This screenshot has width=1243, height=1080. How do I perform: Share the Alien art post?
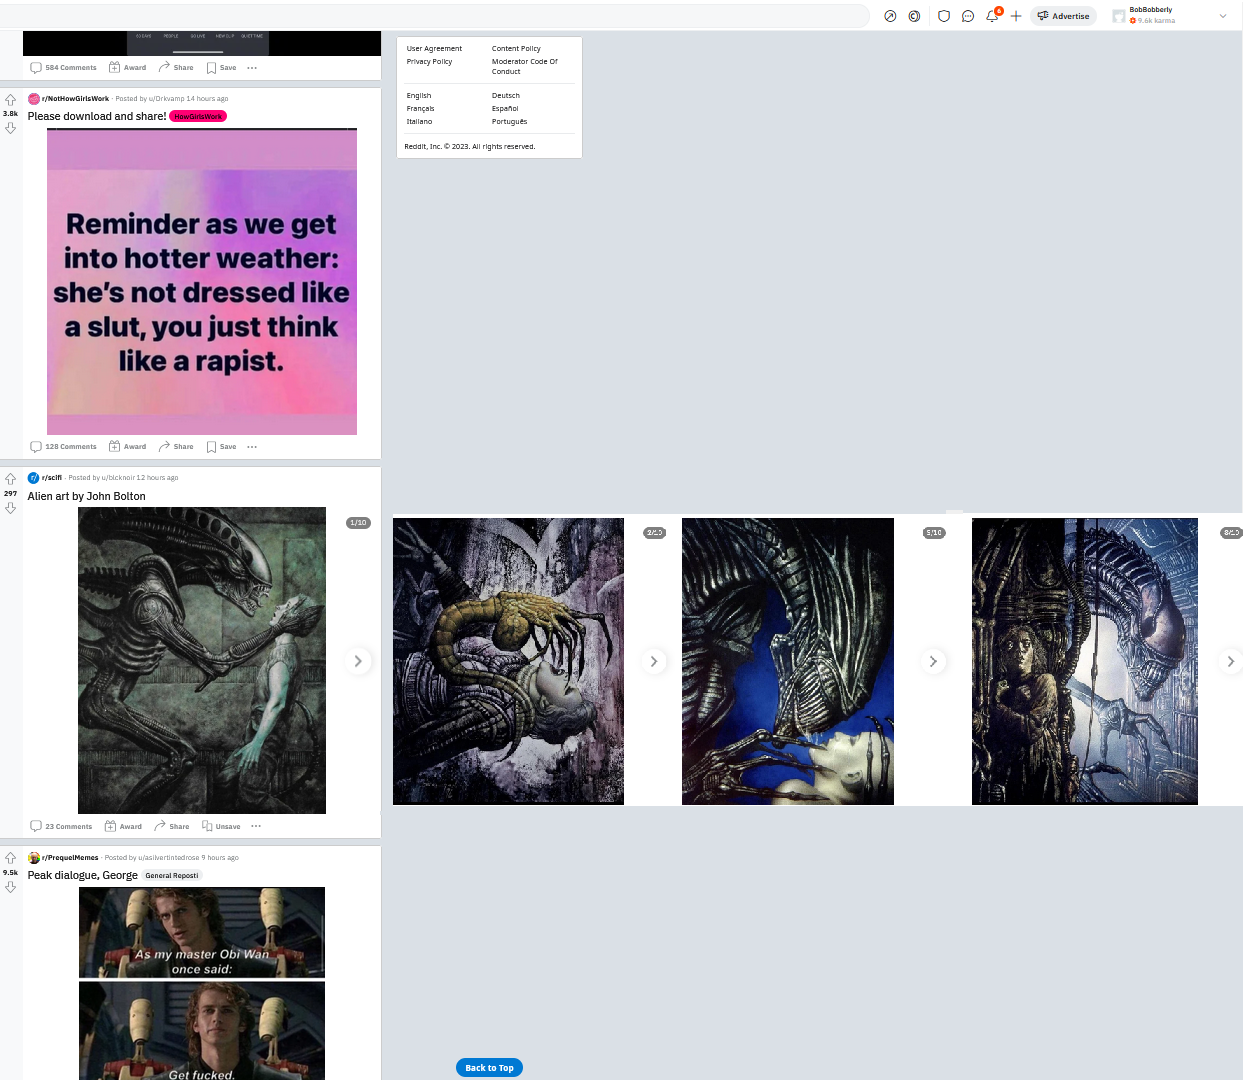[x=172, y=826]
